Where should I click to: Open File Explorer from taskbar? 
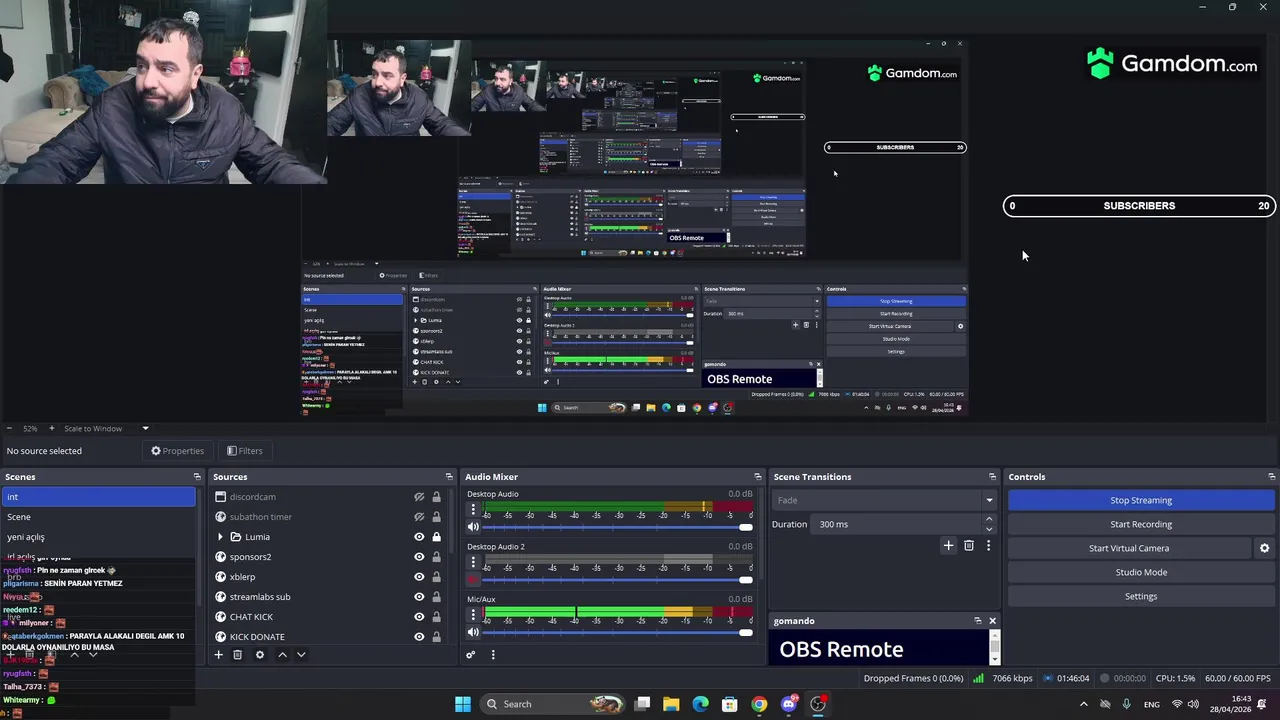pyautogui.click(x=671, y=704)
